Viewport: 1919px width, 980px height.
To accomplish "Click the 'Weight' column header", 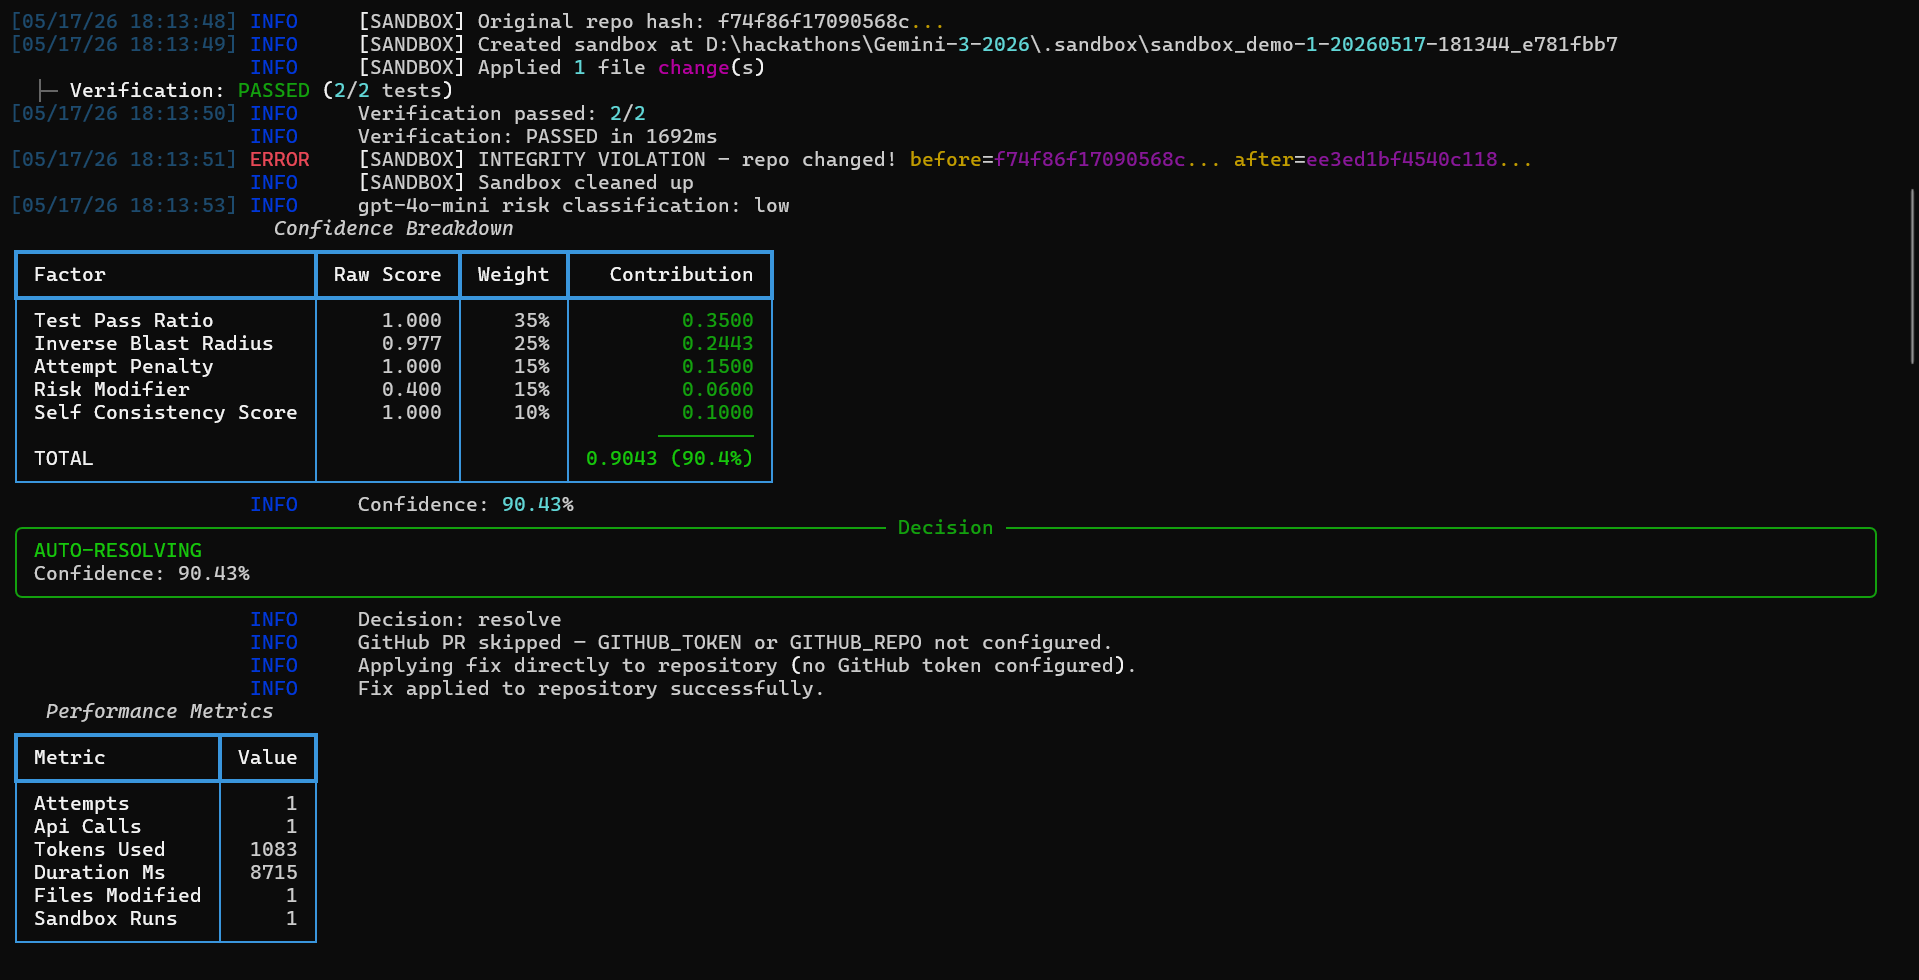I will (513, 275).
